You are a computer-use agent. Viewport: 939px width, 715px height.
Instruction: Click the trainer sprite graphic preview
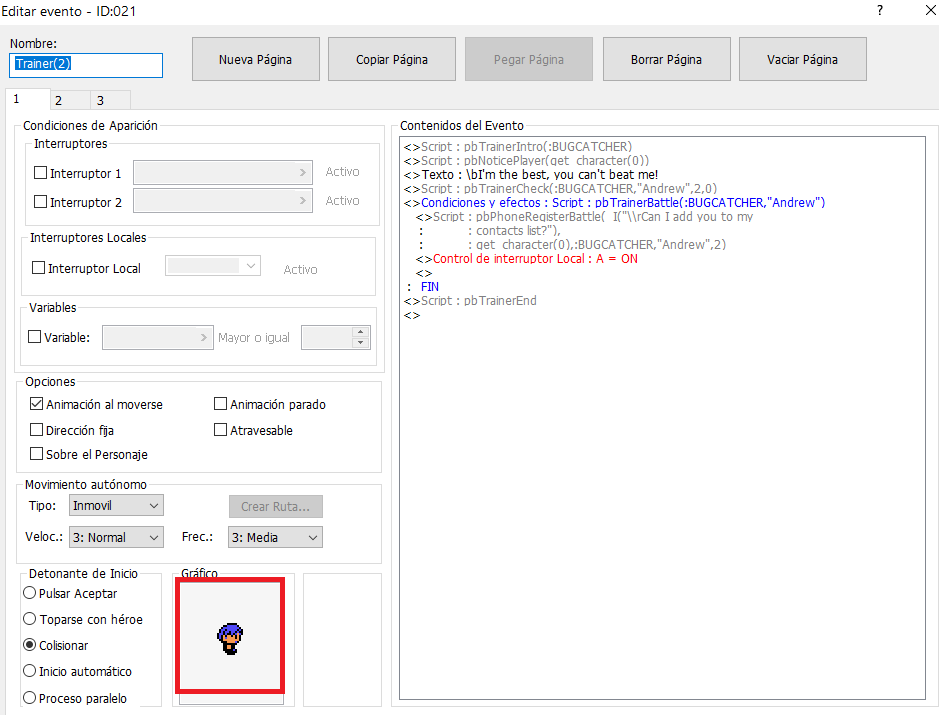[230, 636]
